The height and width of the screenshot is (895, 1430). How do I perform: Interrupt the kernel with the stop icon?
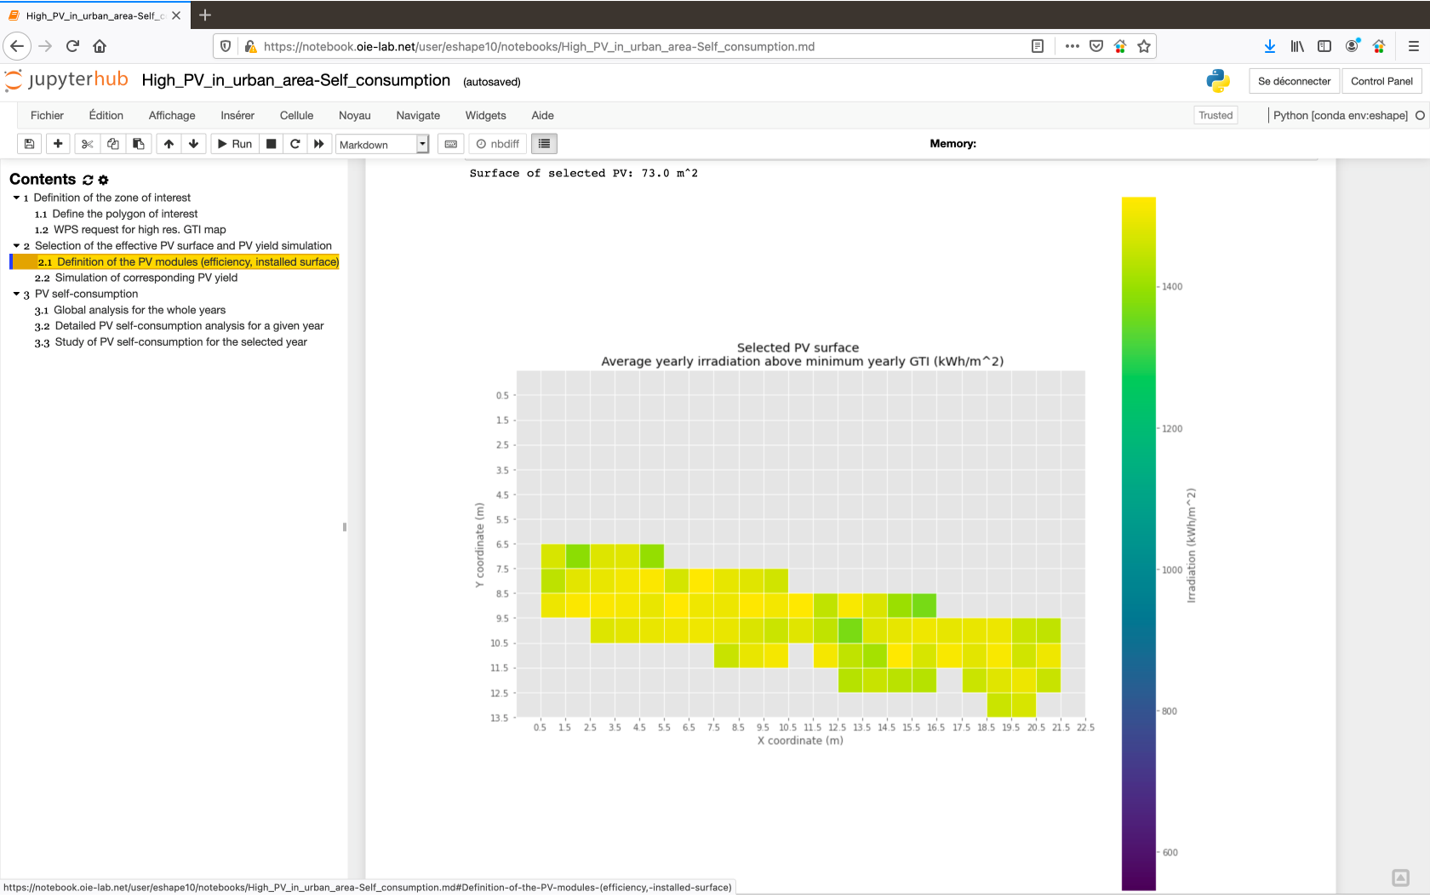[x=269, y=143]
